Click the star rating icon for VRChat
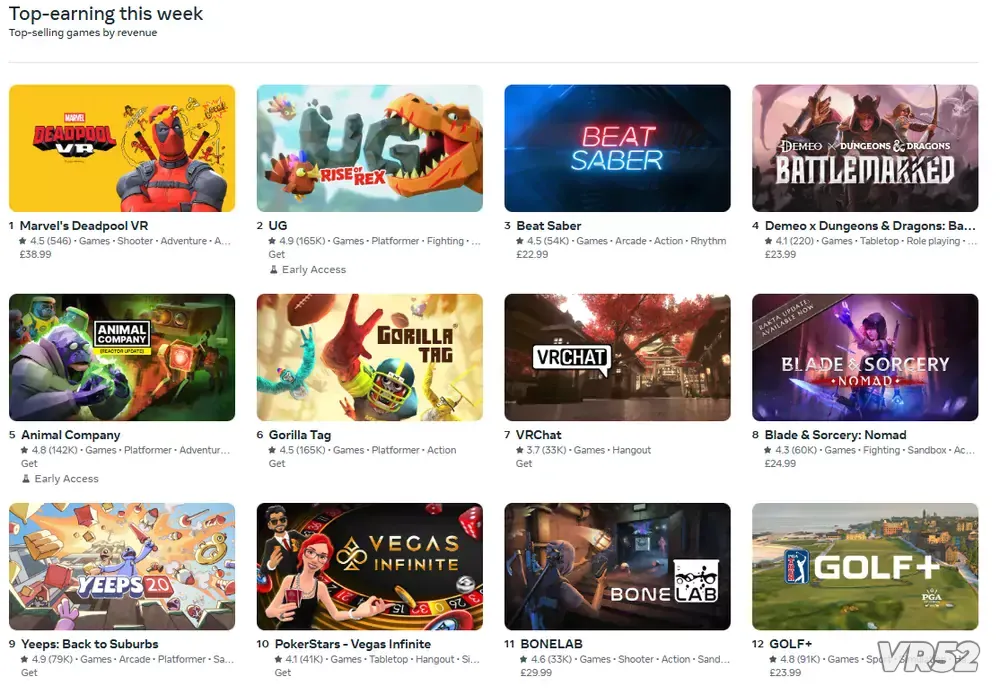 (520, 450)
